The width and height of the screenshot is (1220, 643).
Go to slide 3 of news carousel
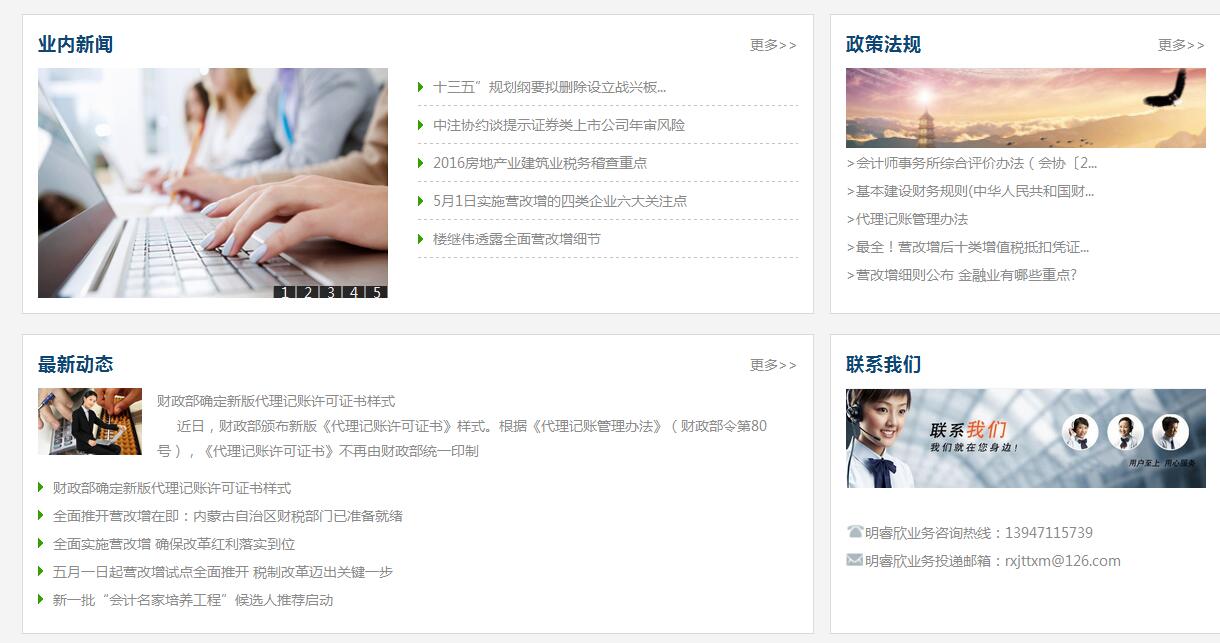pyautogui.click(x=331, y=292)
